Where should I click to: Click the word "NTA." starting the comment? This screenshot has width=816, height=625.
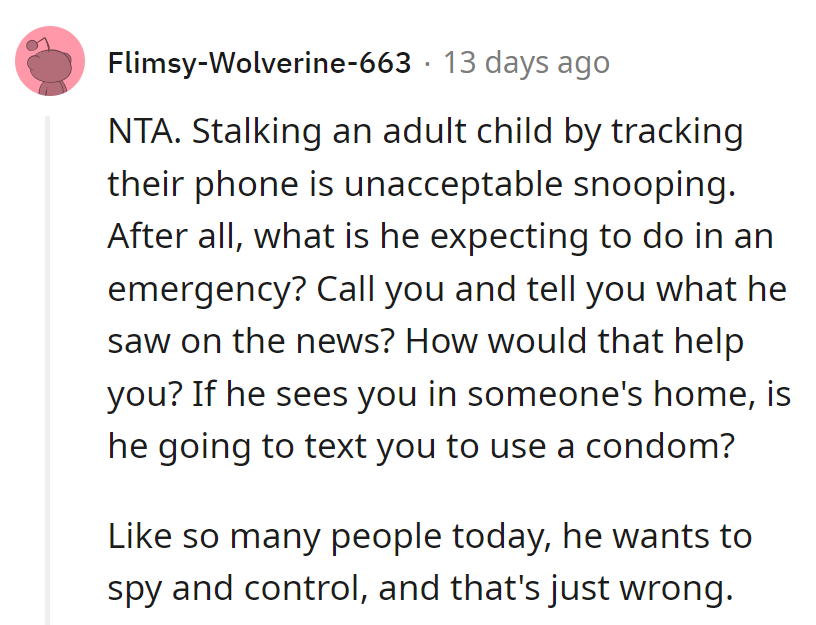click(142, 133)
